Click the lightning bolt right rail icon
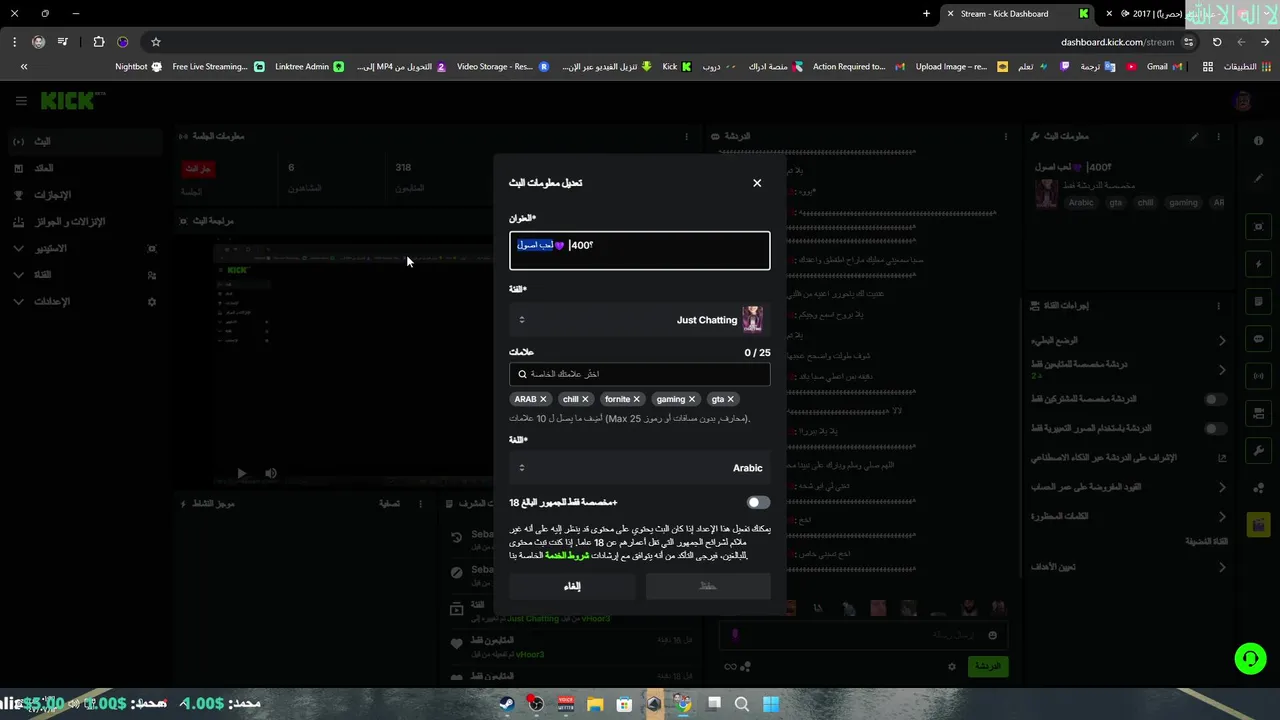This screenshot has width=1280, height=720. click(x=1259, y=264)
